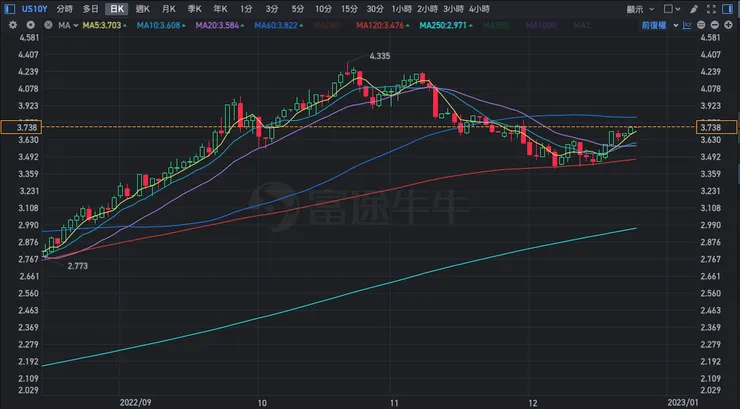Switch to 5分 five-minute interval
Image resolution: width=740 pixels, height=409 pixels.
click(x=298, y=9)
